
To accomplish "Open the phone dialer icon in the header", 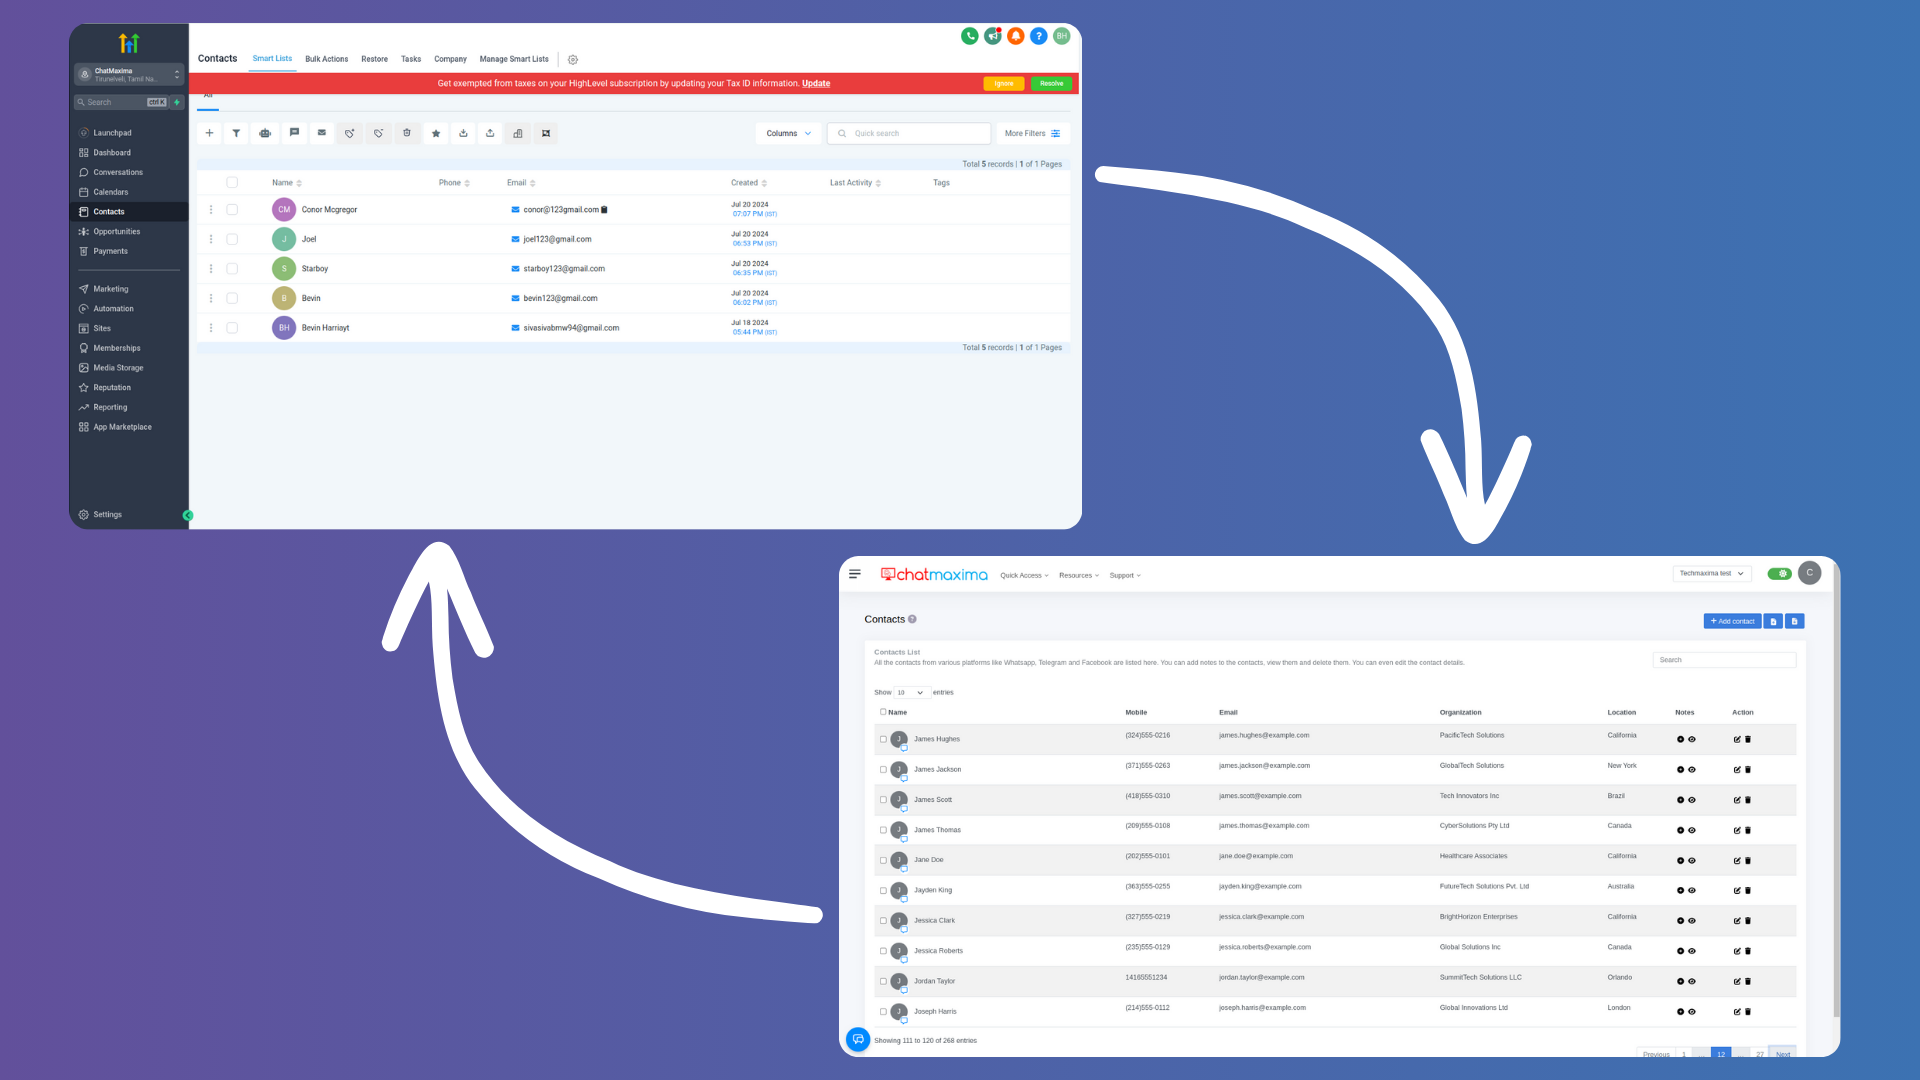I will [x=969, y=35].
